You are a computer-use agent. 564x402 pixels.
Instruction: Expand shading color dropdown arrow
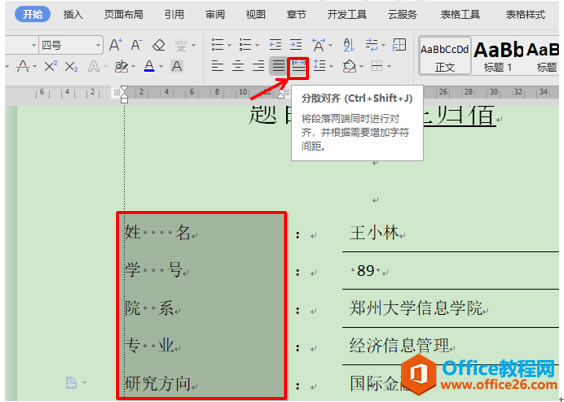click(x=361, y=67)
